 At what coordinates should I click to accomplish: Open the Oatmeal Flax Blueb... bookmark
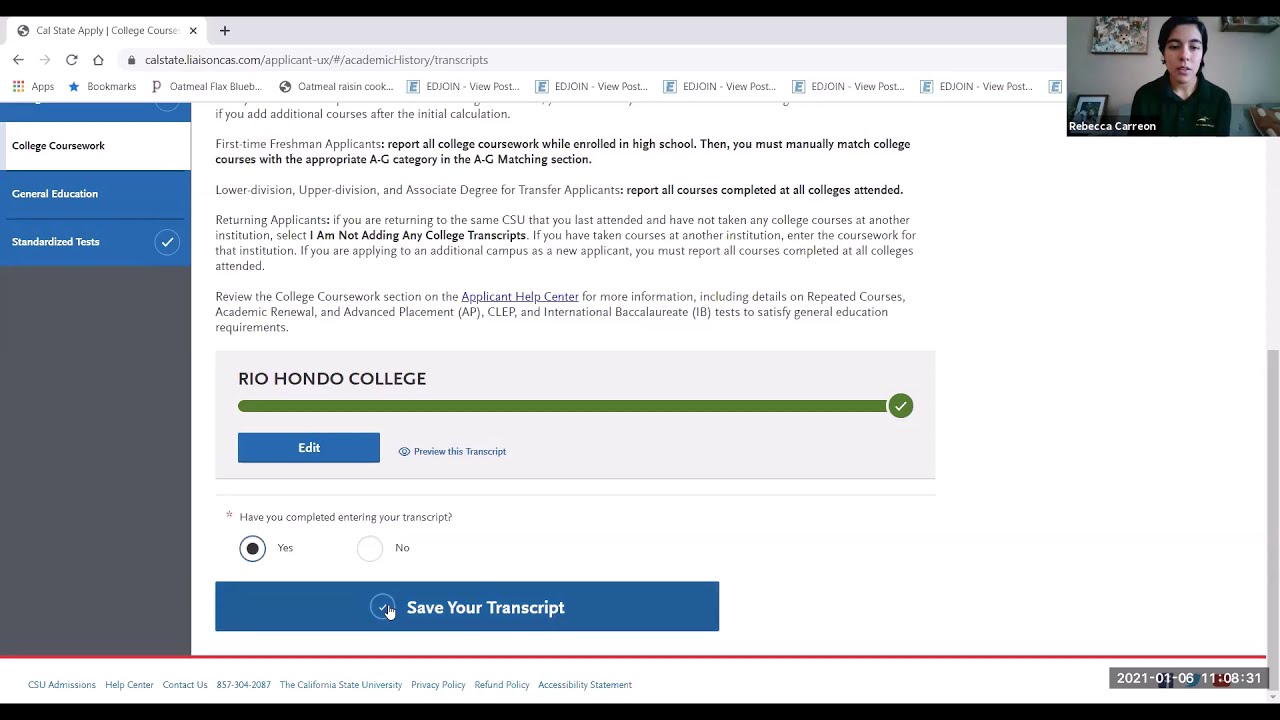(x=206, y=87)
